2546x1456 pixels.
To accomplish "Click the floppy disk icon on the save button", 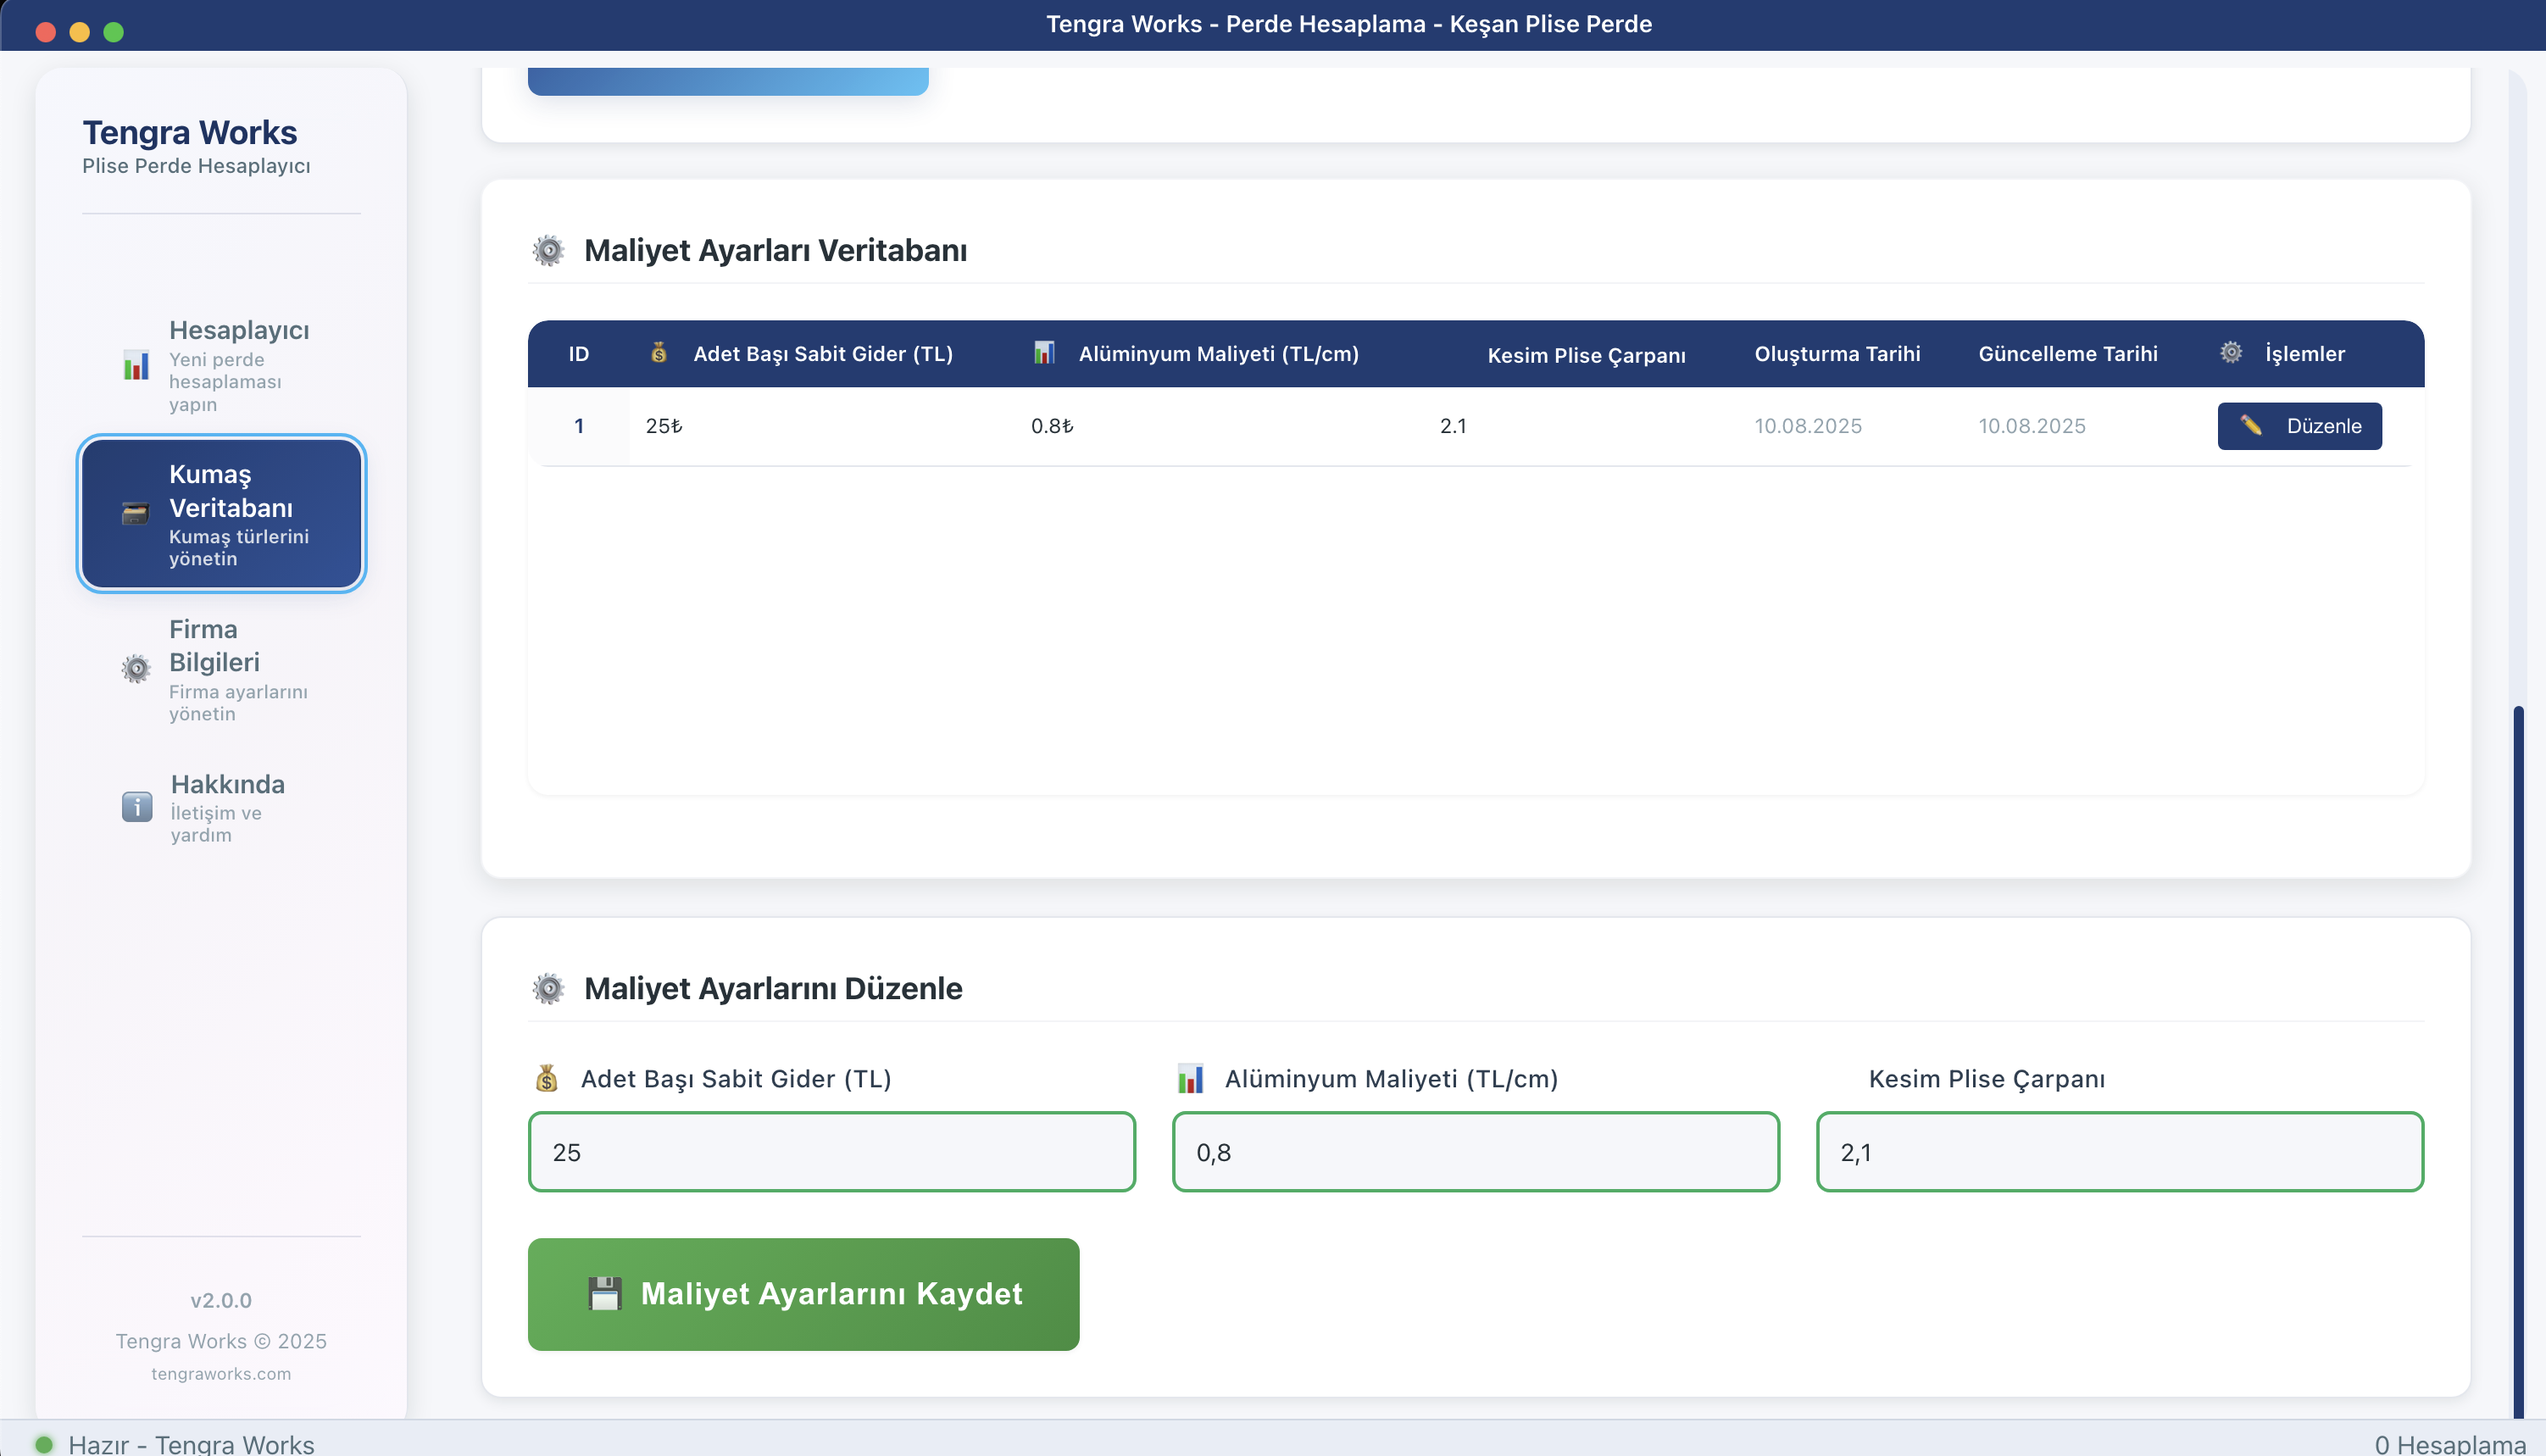I will [x=604, y=1294].
